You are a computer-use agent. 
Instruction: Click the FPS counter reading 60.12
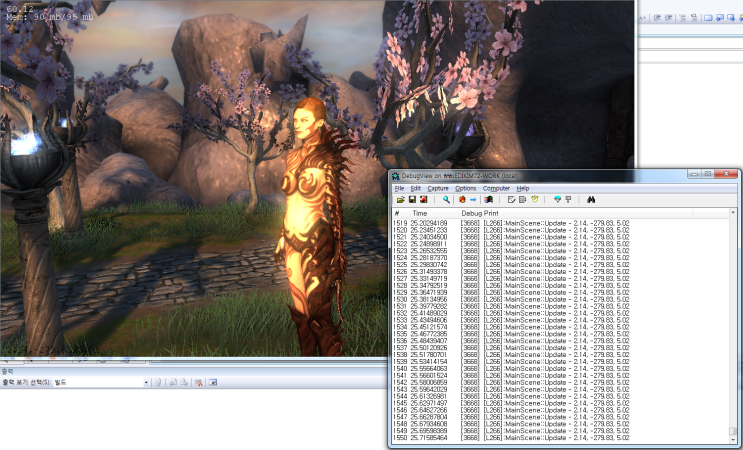tap(20, 9)
